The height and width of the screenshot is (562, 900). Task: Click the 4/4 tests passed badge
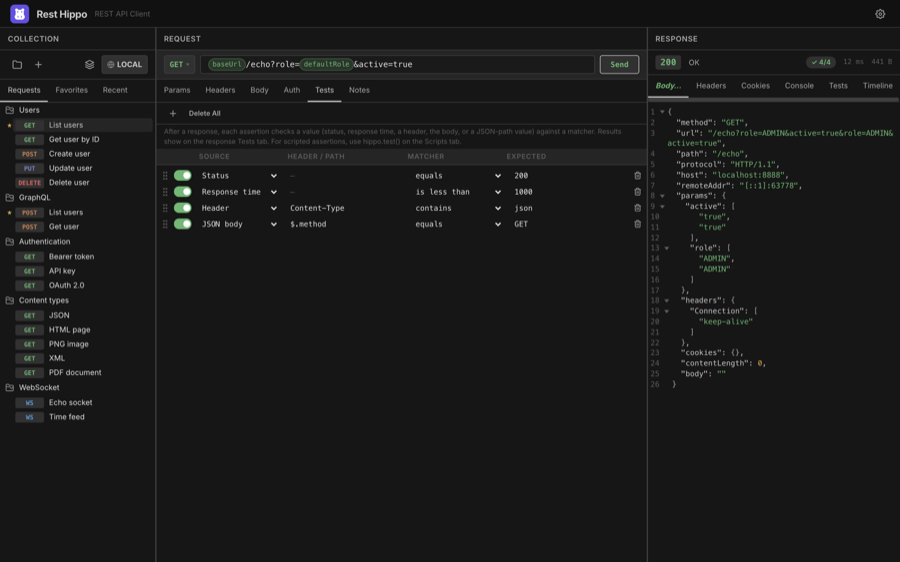pos(821,62)
